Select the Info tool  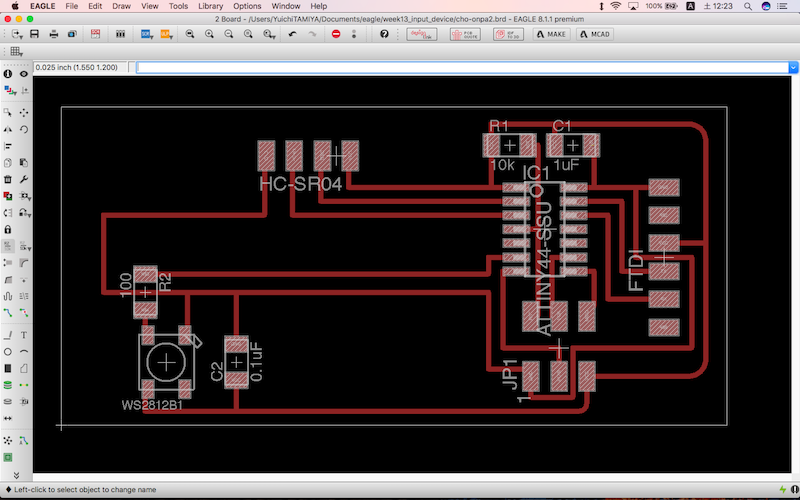pyautogui.click(x=8, y=74)
